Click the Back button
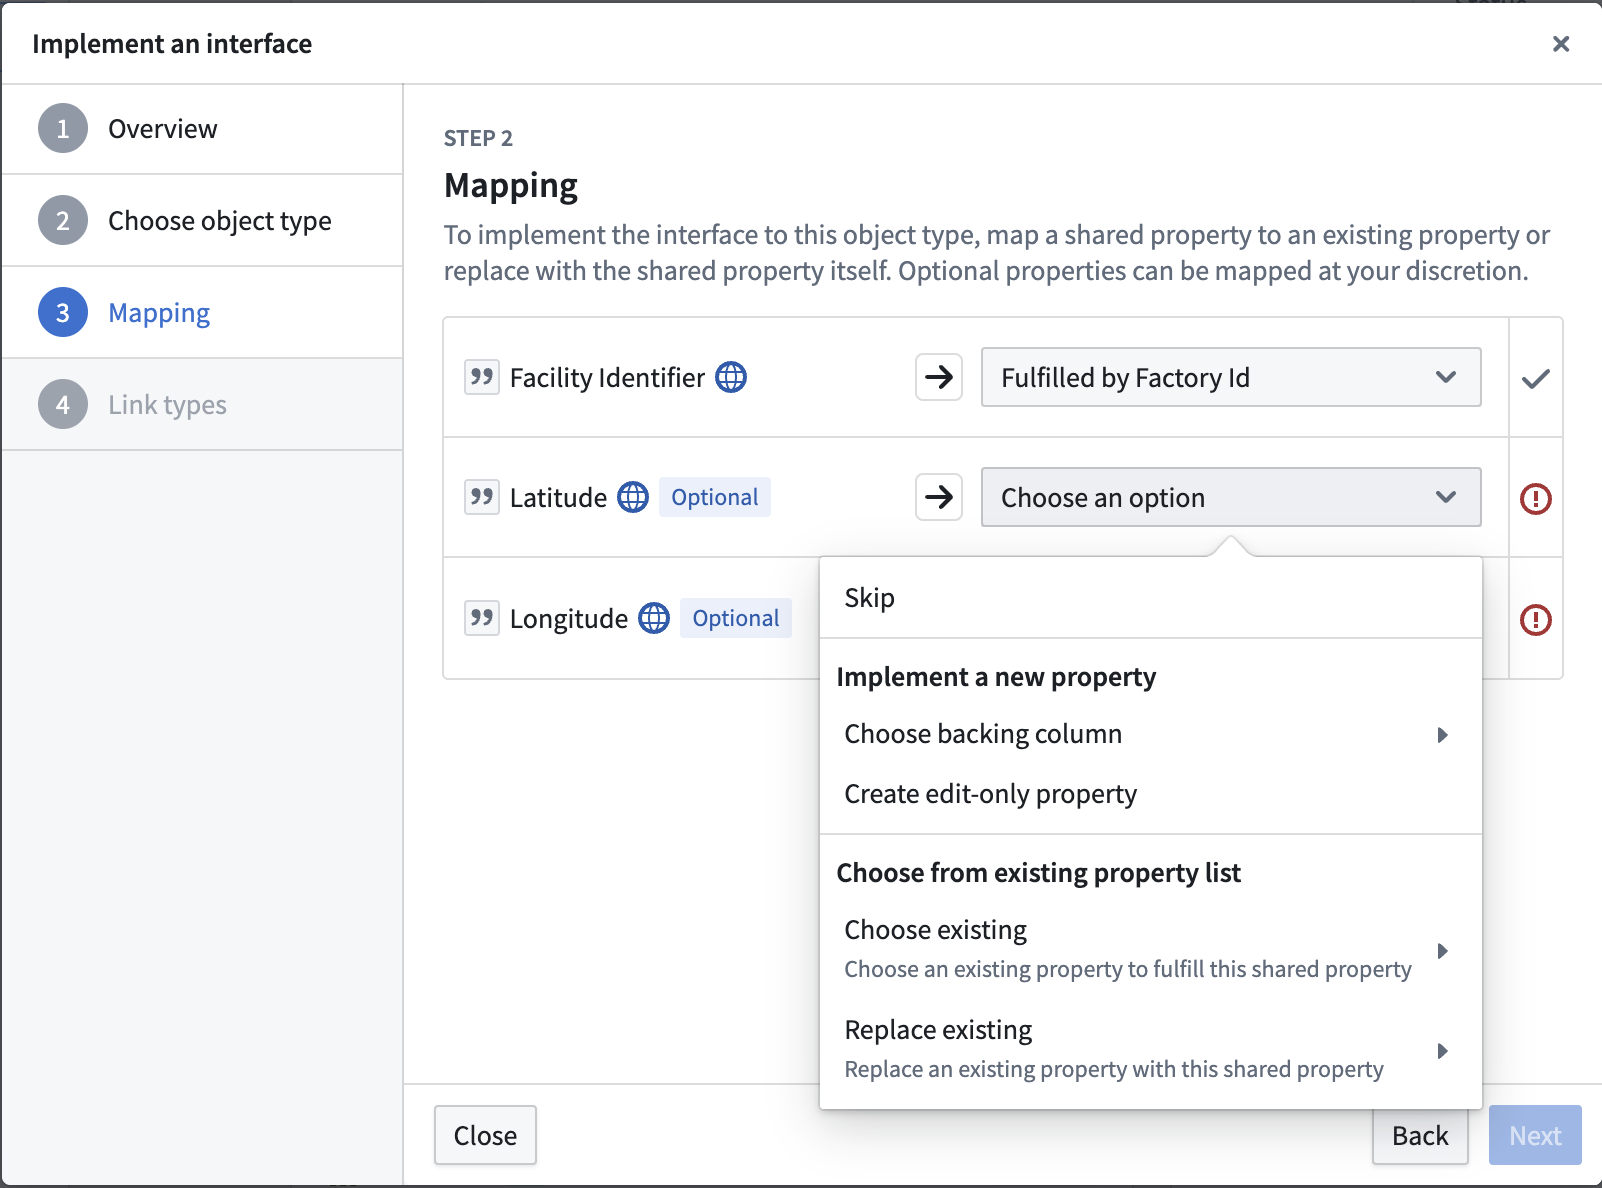The image size is (1602, 1188). 1420,1135
